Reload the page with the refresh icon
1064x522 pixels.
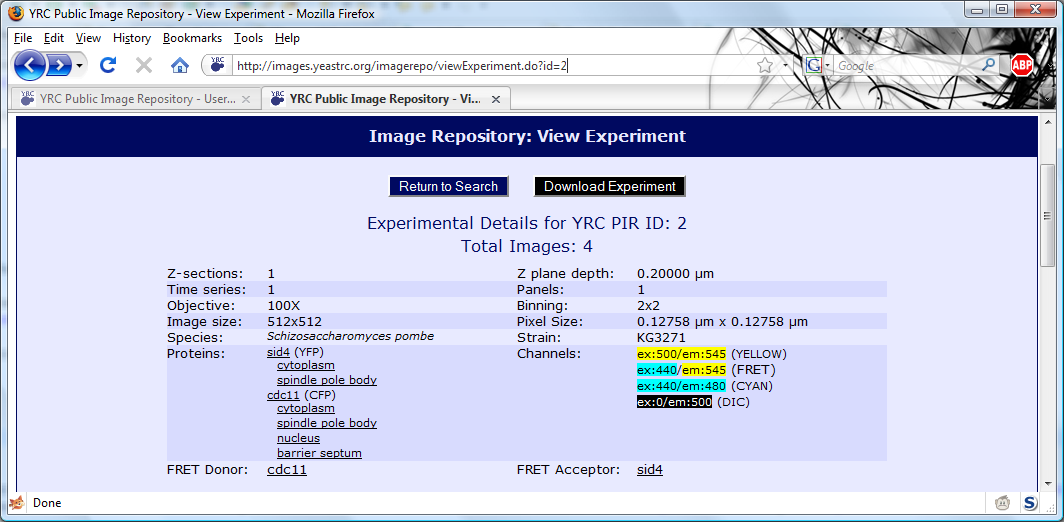[x=108, y=66]
